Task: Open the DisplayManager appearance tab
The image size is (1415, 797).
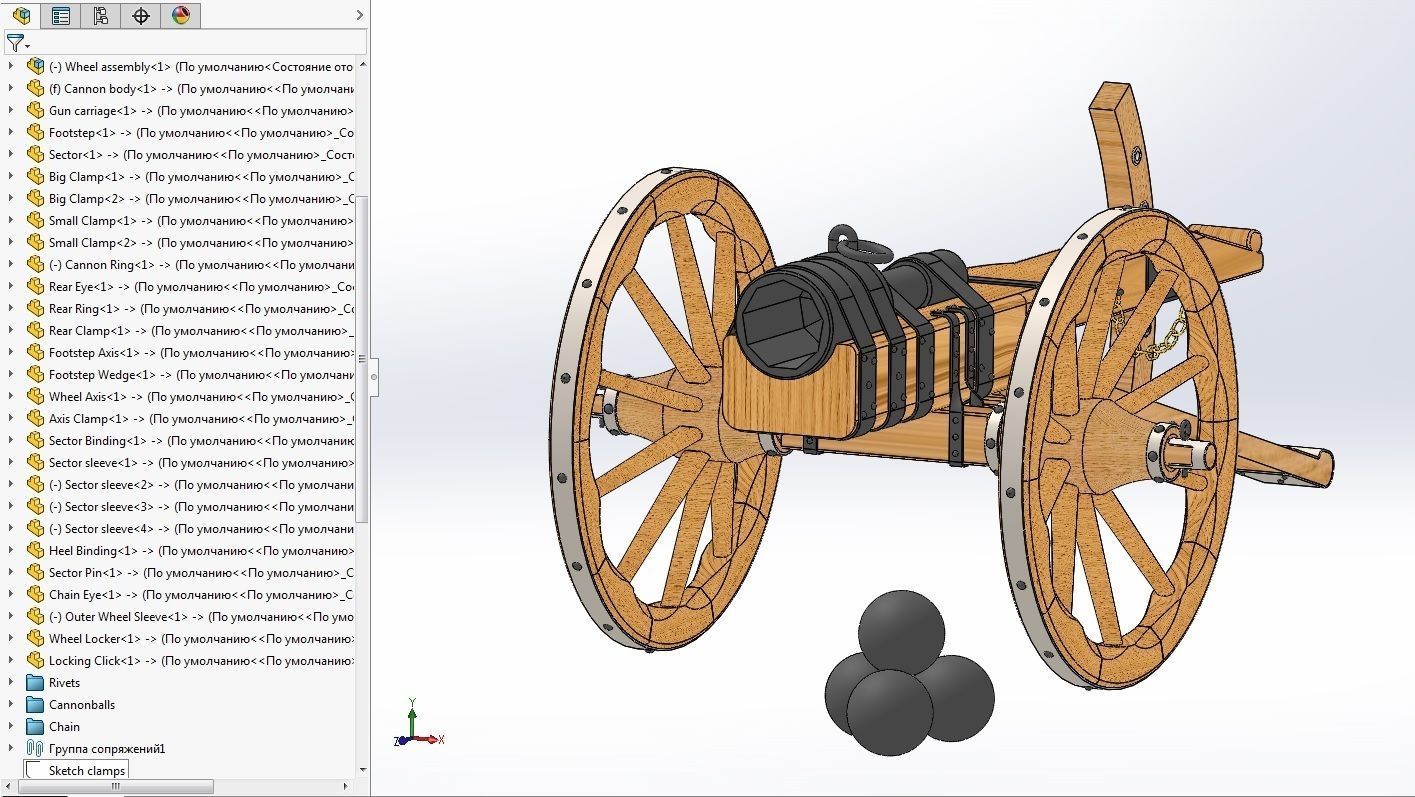Action: tap(180, 15)
